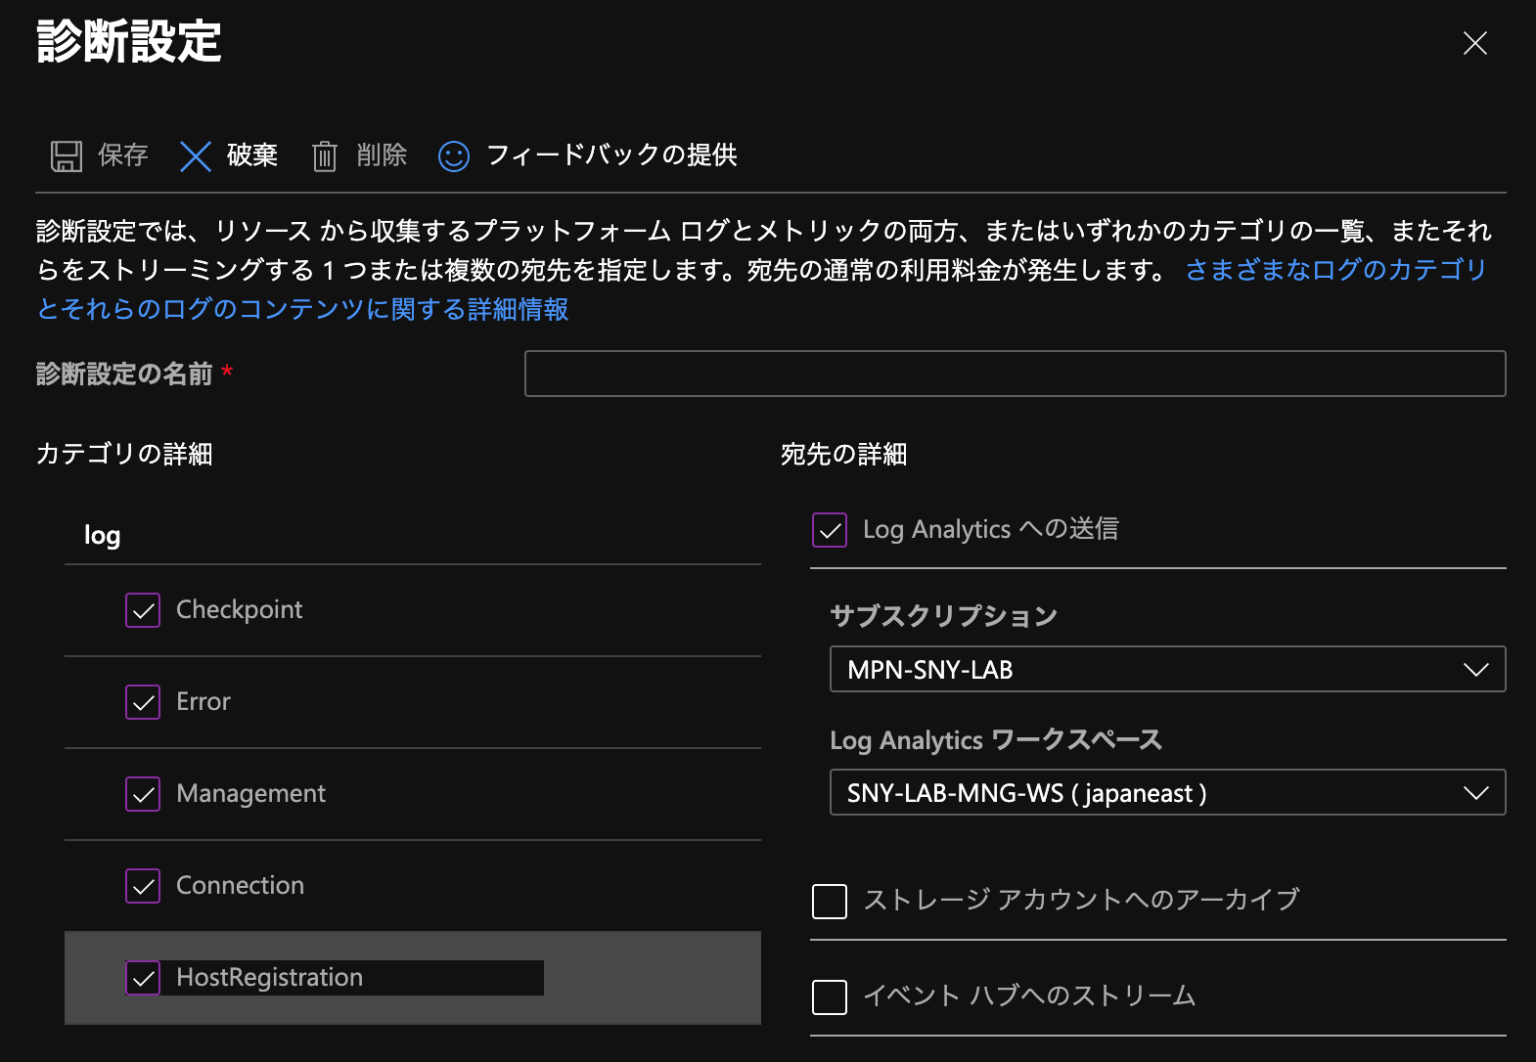1536x1062 pixels.
Task: Click the 保存 toolbar command
Action: [x=120, y=155]
